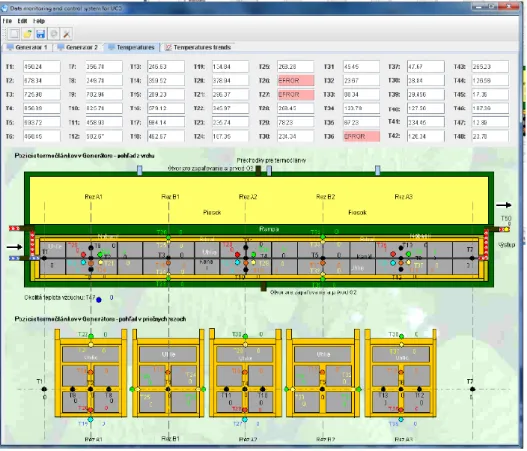Click the T7 temperature value field
The image size is (527, 451).
(x=104, y=67)
